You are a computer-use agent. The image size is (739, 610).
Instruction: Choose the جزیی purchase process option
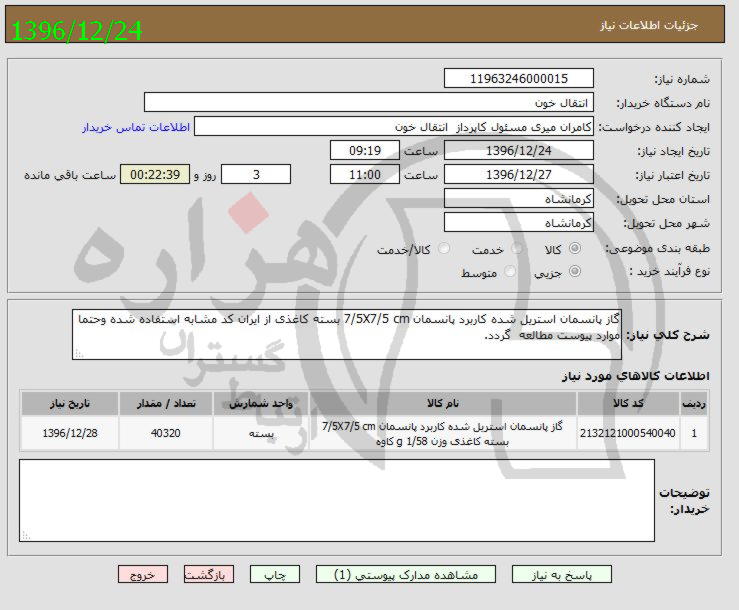(575, 271)
